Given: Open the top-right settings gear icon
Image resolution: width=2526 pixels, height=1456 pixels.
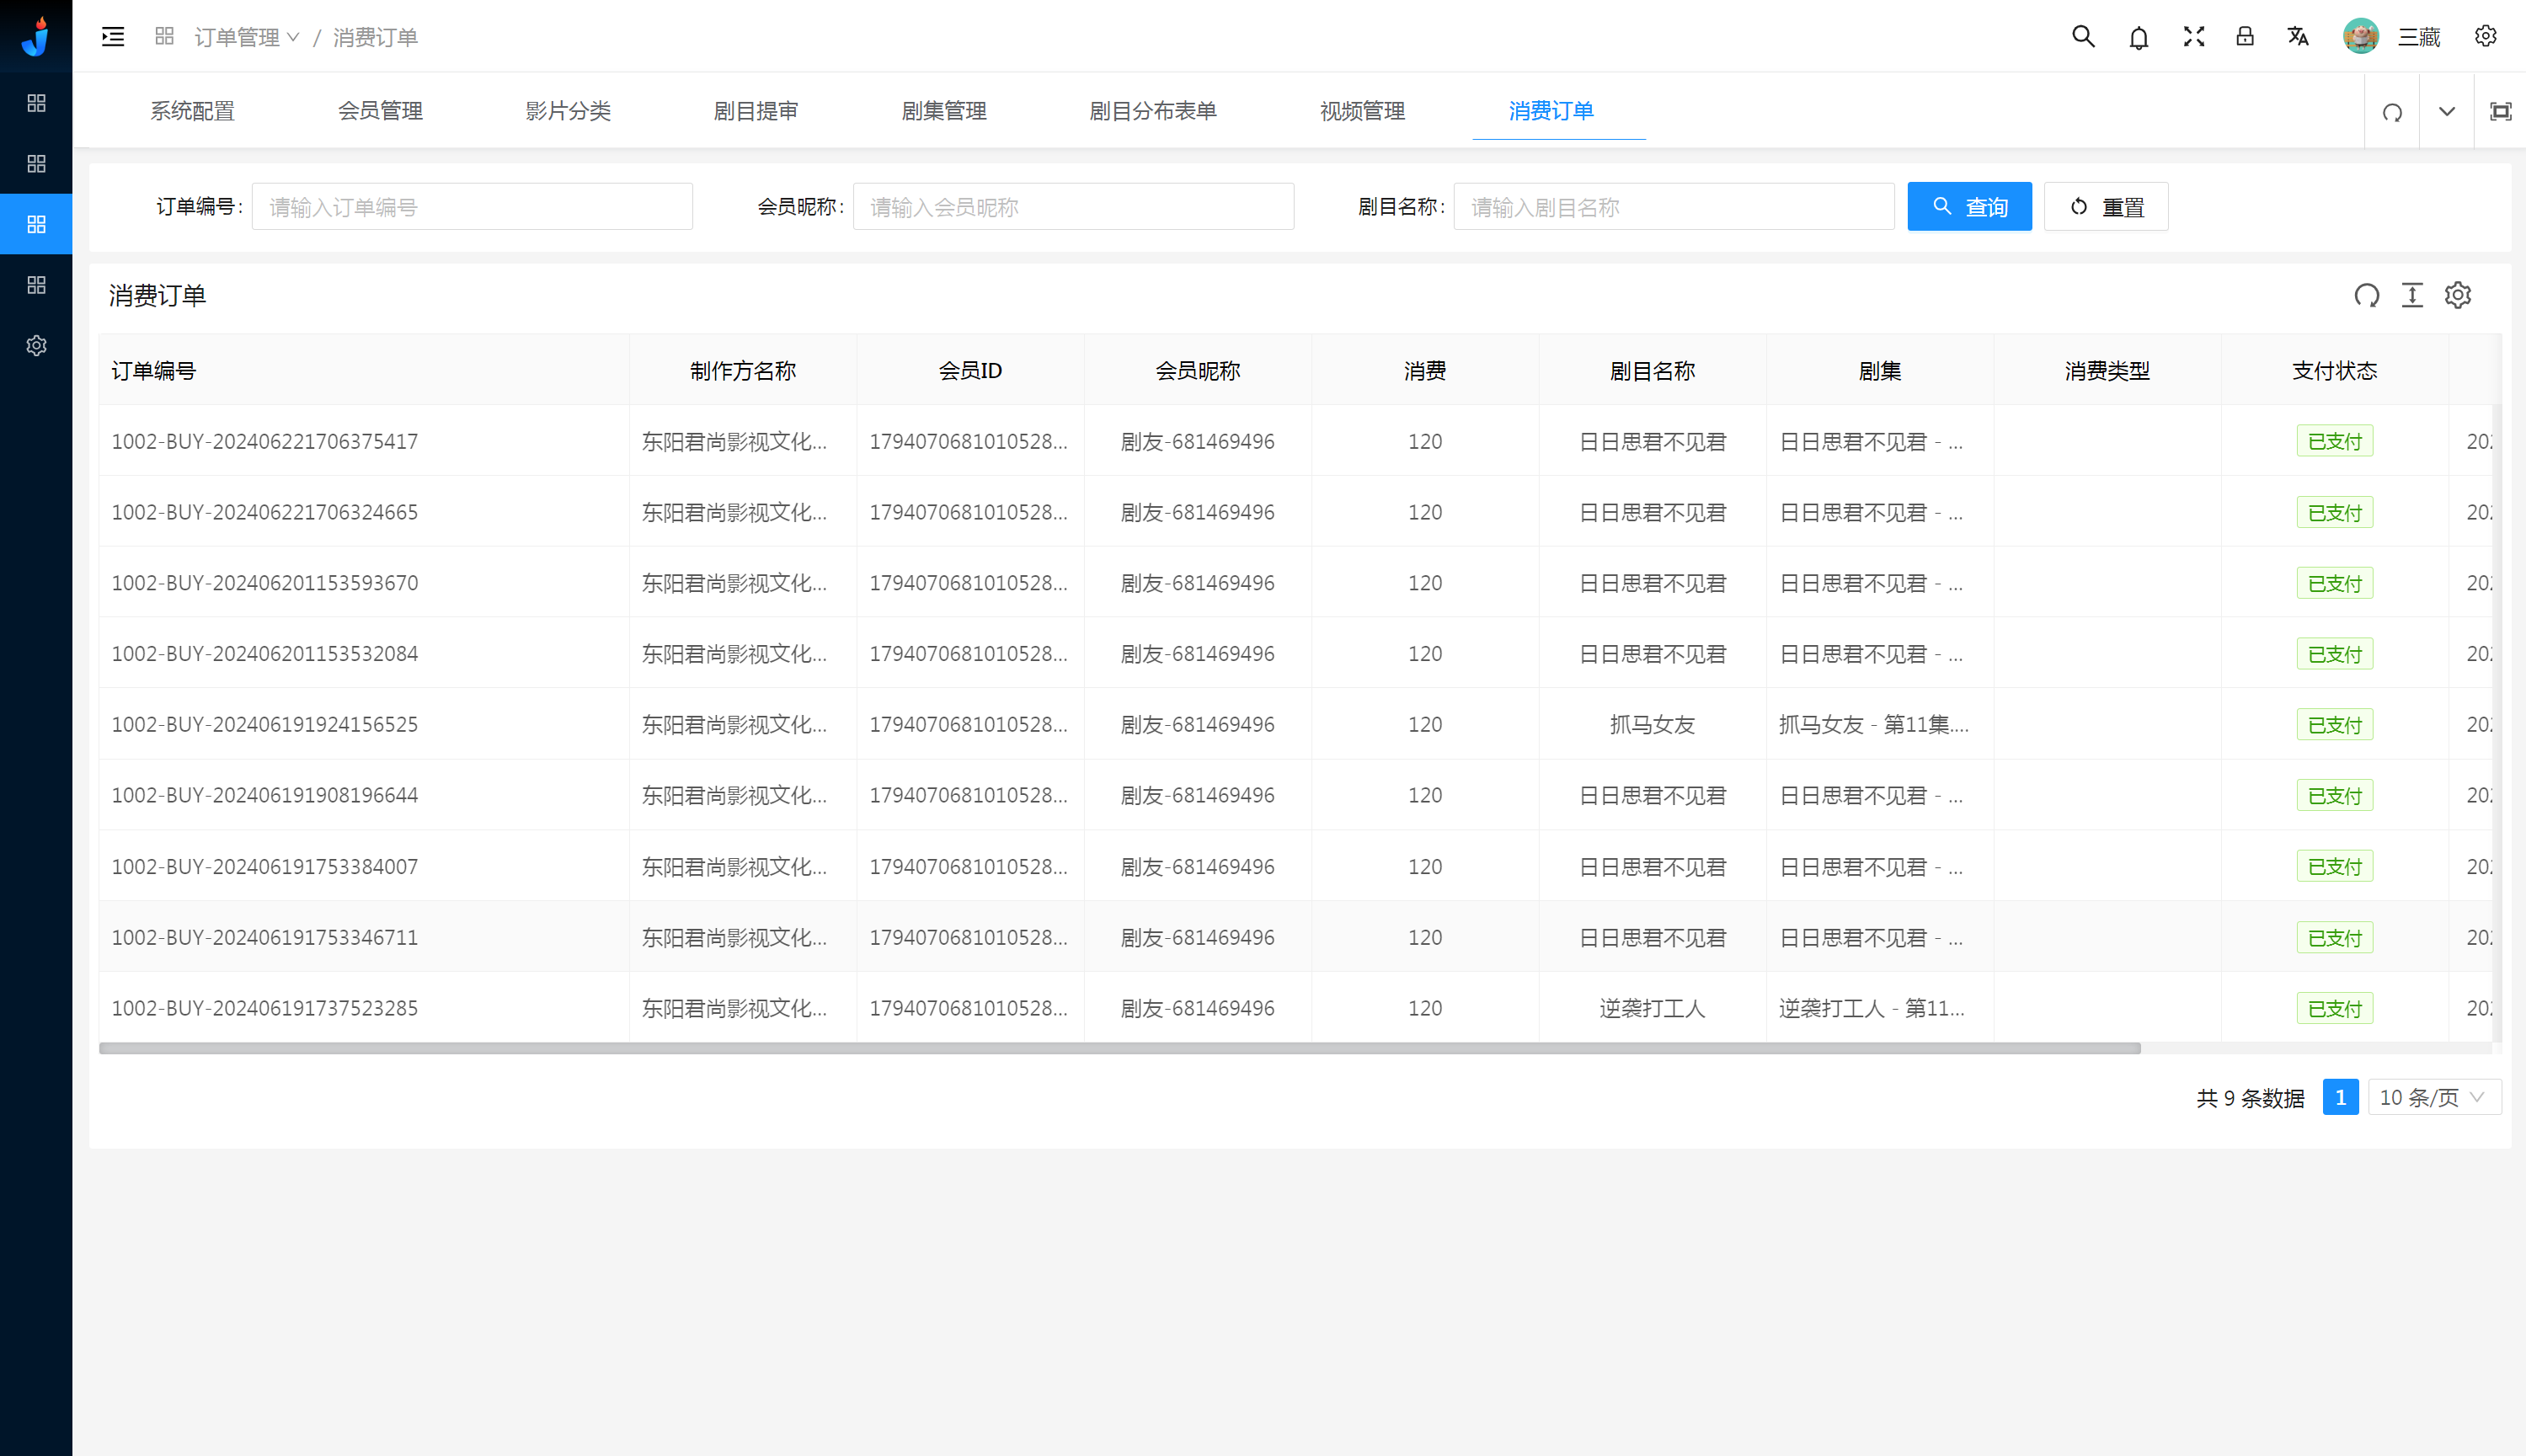Looking at the screenshot, I should click(x=2485, y=37).
